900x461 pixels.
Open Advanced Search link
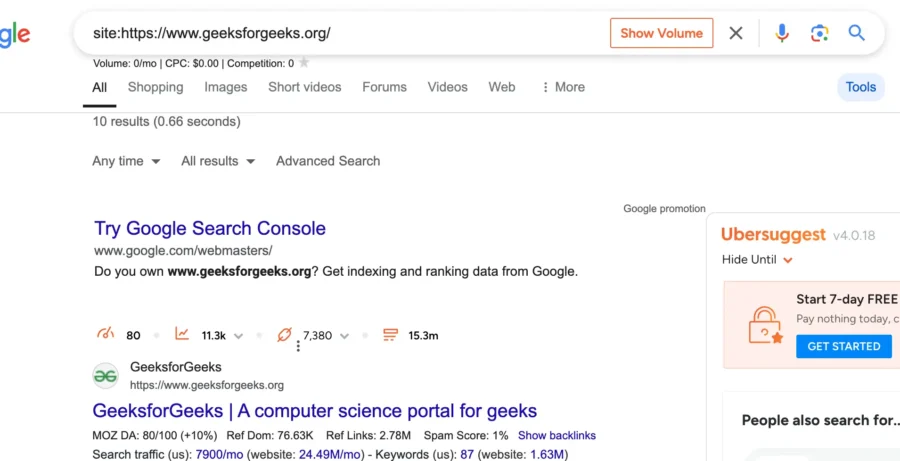point(328,161)
